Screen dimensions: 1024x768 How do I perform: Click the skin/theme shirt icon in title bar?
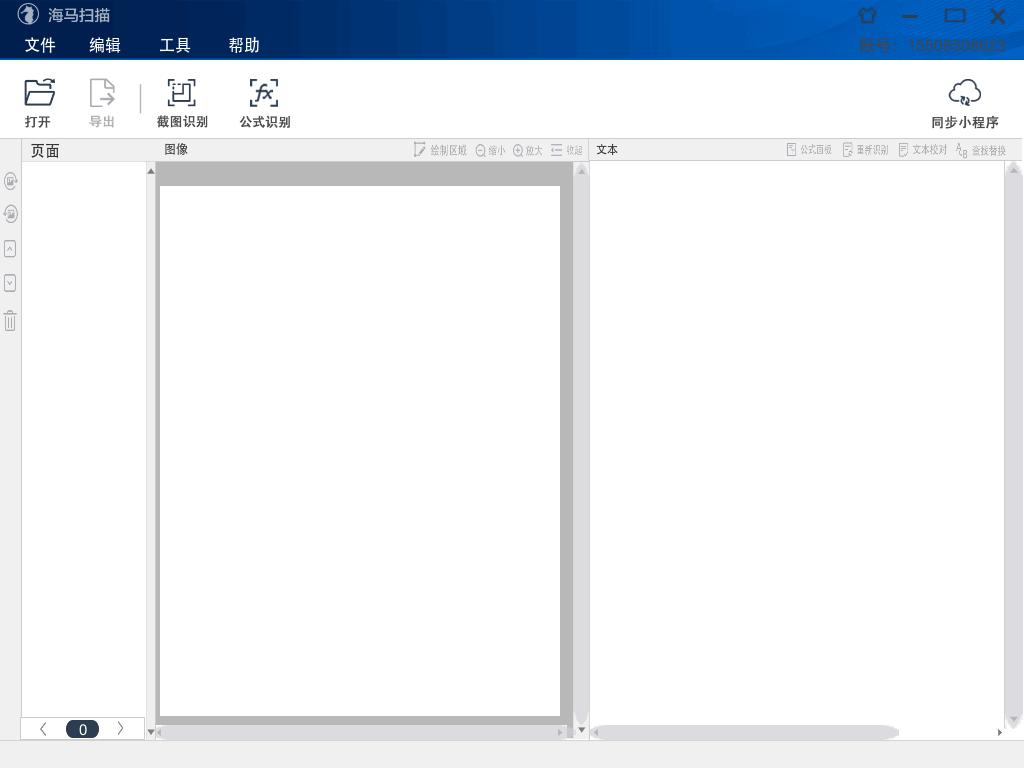[867, 16]
